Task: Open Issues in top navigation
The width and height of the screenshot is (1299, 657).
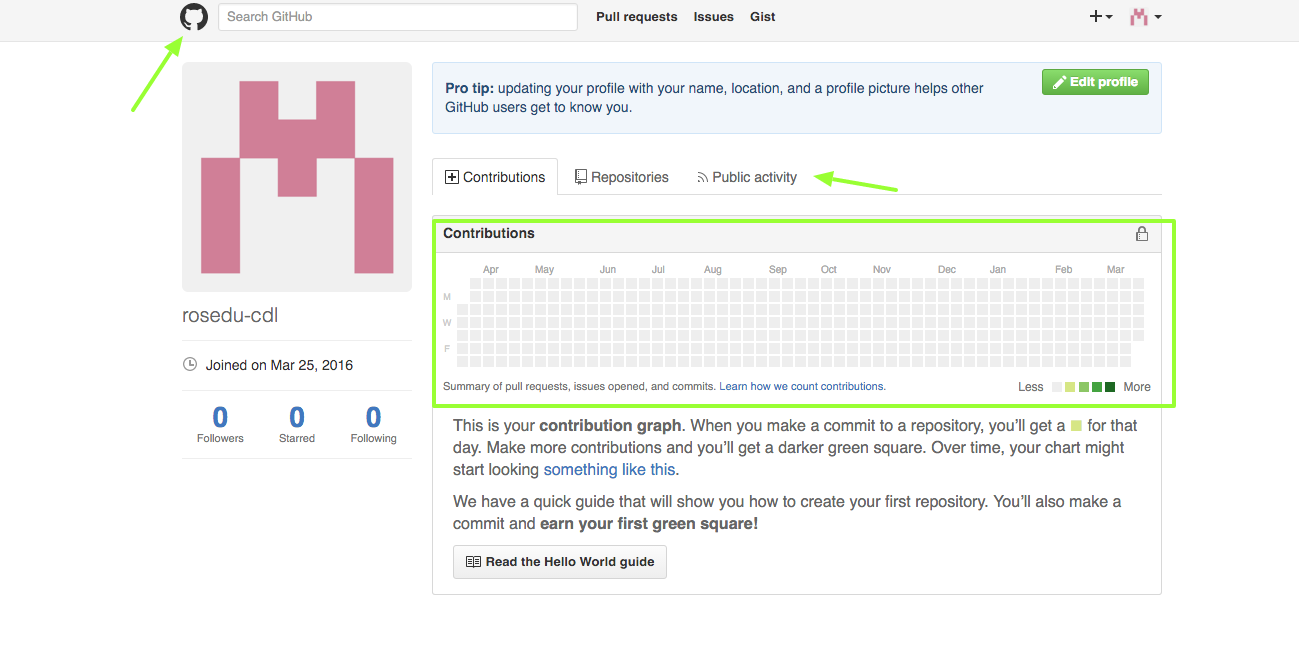Action: [x=714, y=17]
